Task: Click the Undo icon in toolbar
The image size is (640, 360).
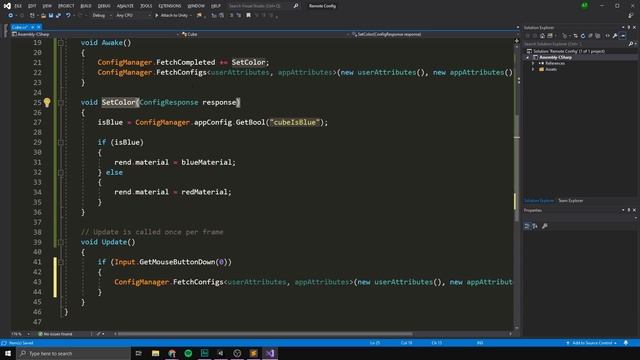Action: 68,16
